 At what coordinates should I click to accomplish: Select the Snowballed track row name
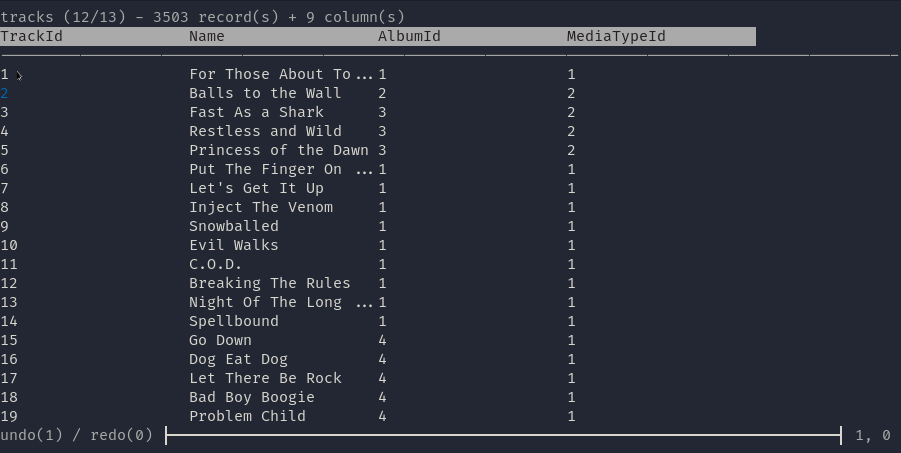234,226
